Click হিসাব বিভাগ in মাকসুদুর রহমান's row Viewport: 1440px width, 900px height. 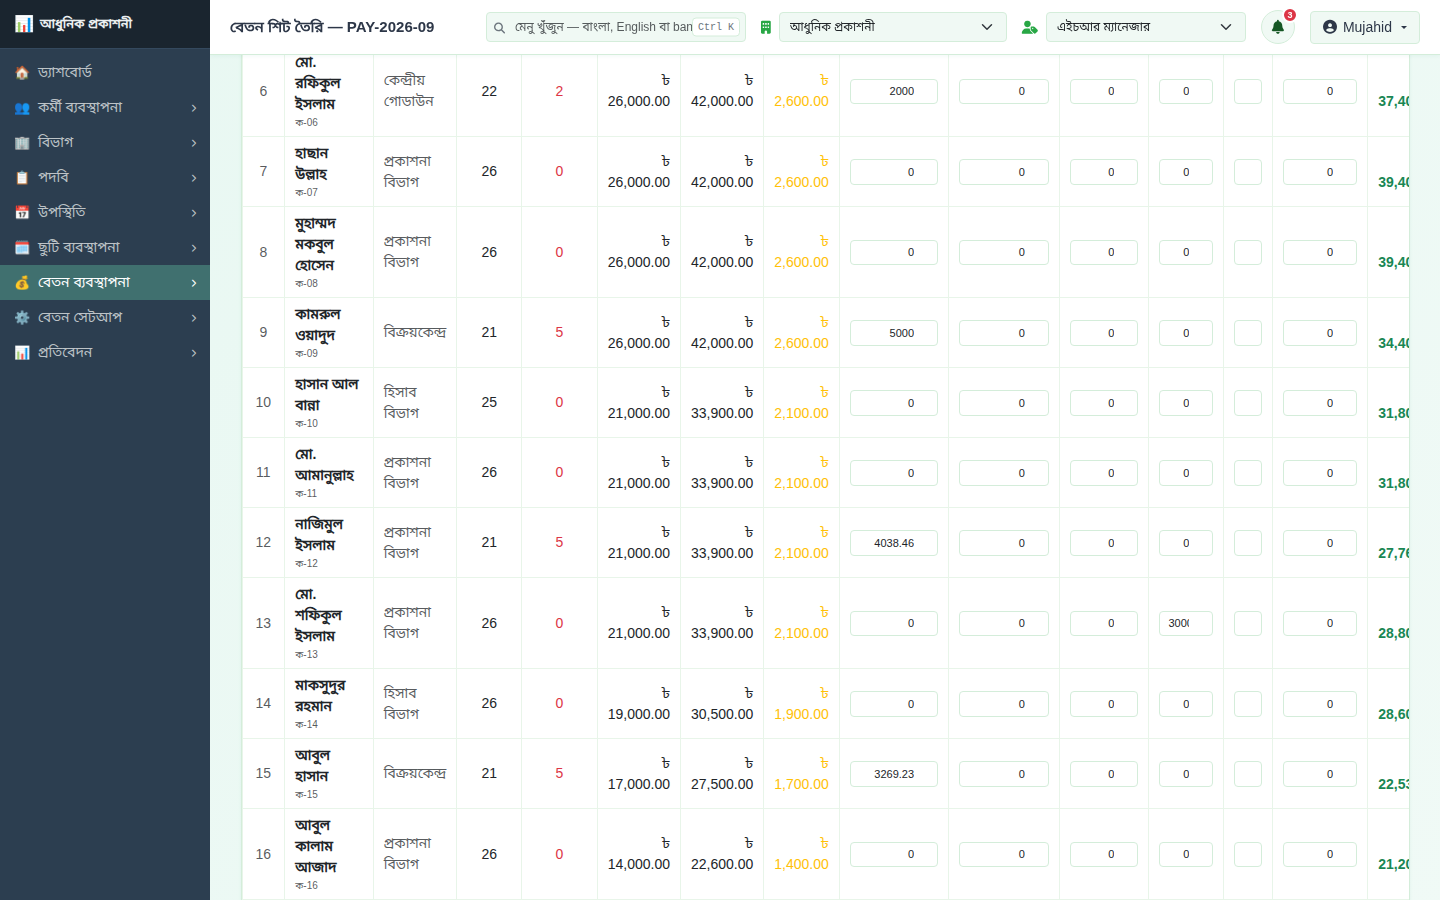point(402,704)
